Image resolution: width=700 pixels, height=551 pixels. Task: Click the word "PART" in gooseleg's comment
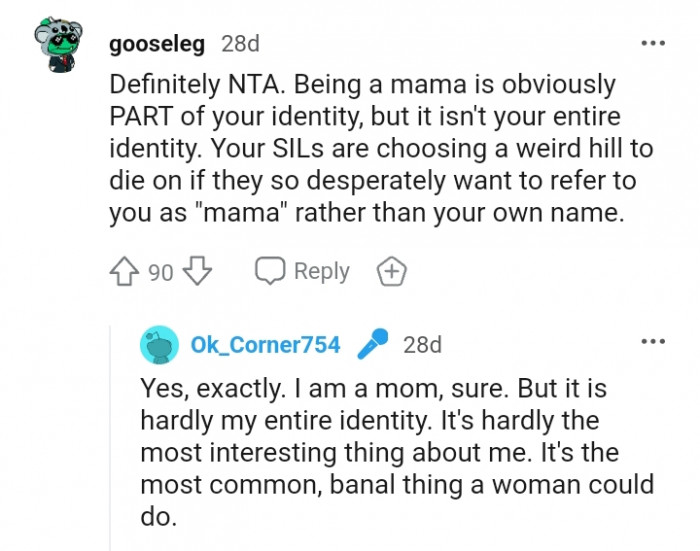click(x=144, y=116)
